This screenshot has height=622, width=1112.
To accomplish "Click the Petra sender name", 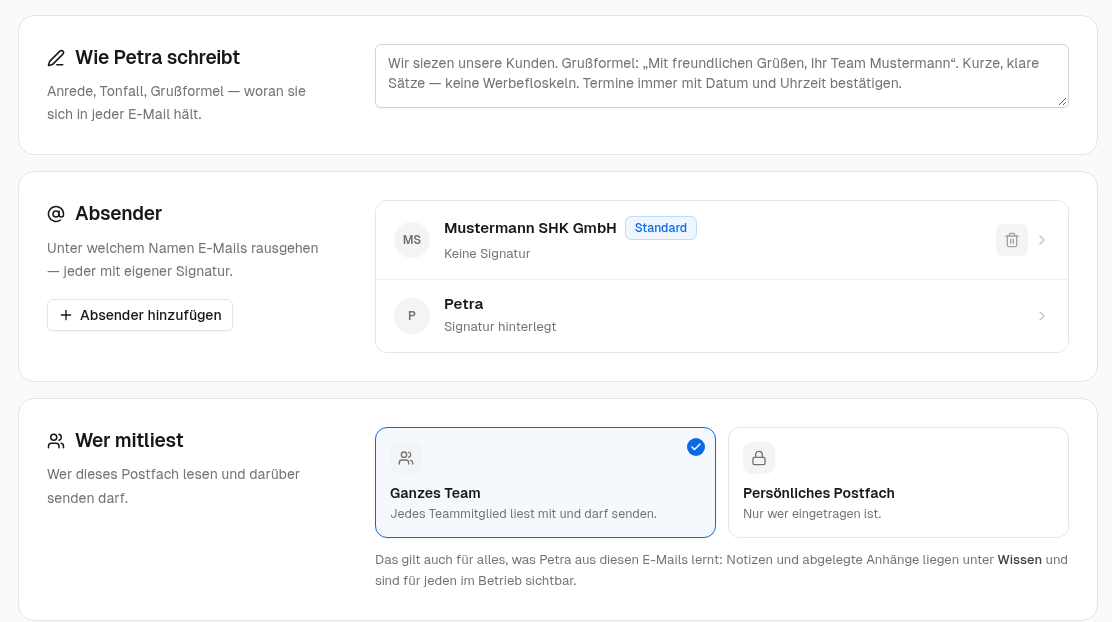I will [x=463, y=304].
